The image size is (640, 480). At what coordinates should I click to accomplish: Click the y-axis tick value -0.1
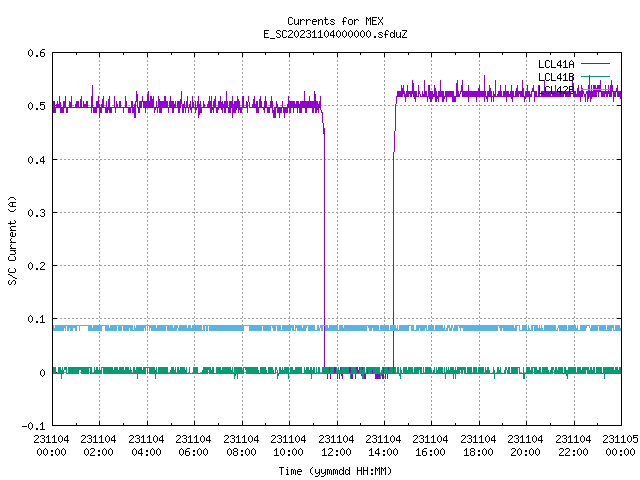click(33, 426)
